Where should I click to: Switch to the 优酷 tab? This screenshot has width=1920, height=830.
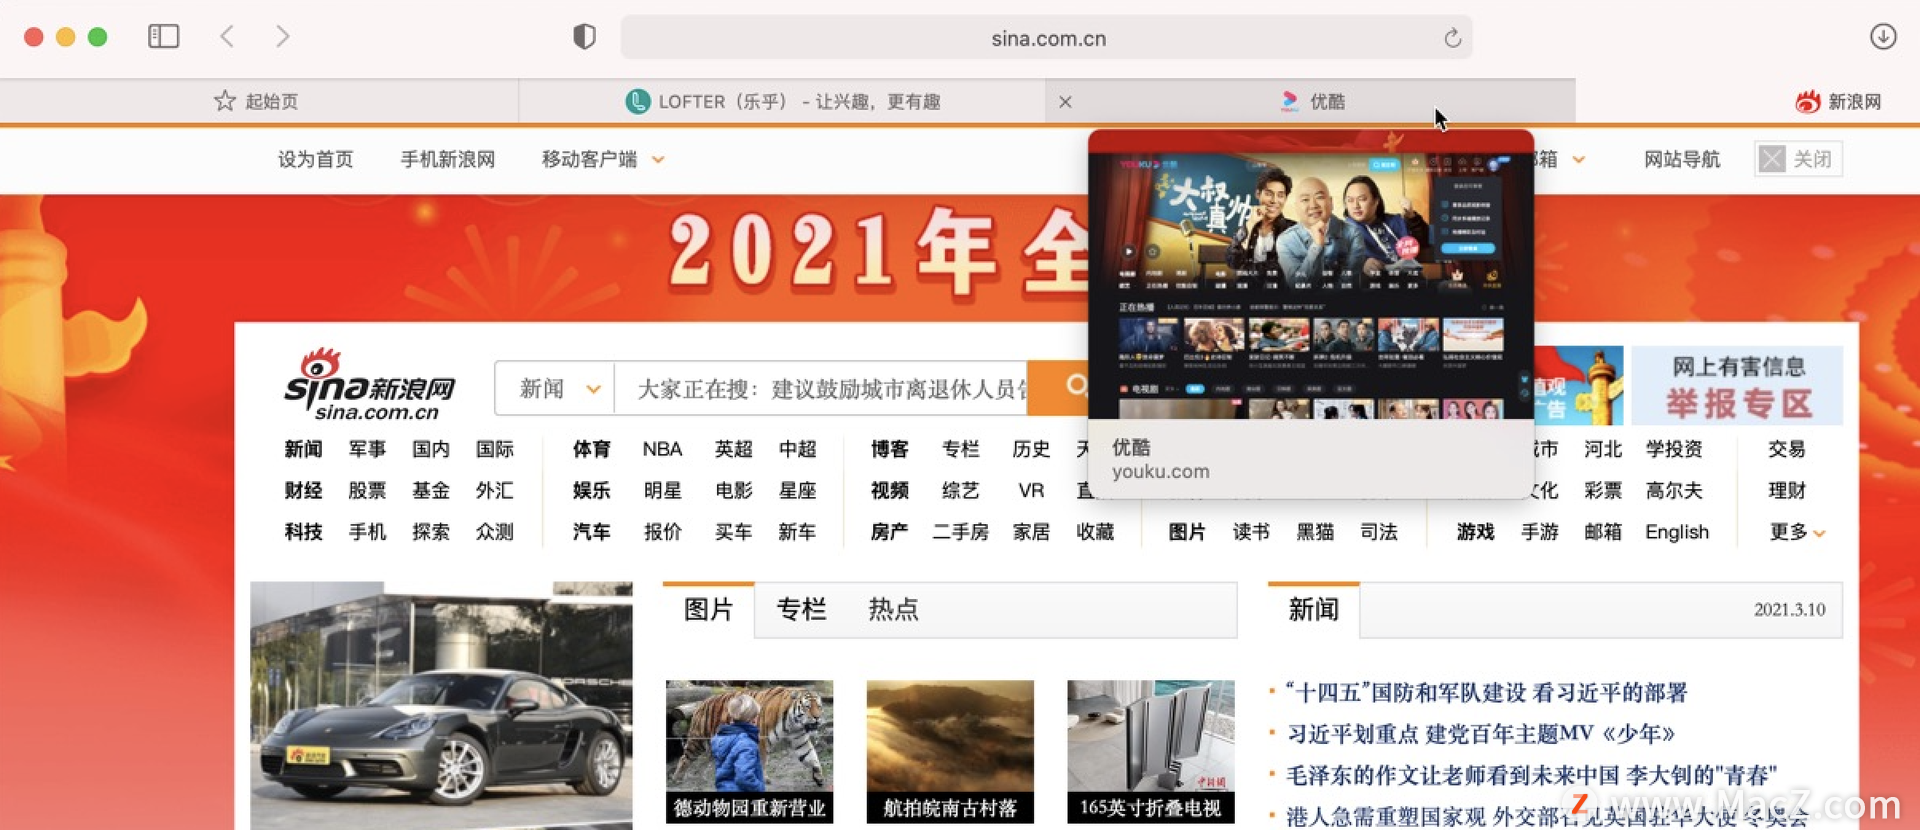(x=1311, y=101)
